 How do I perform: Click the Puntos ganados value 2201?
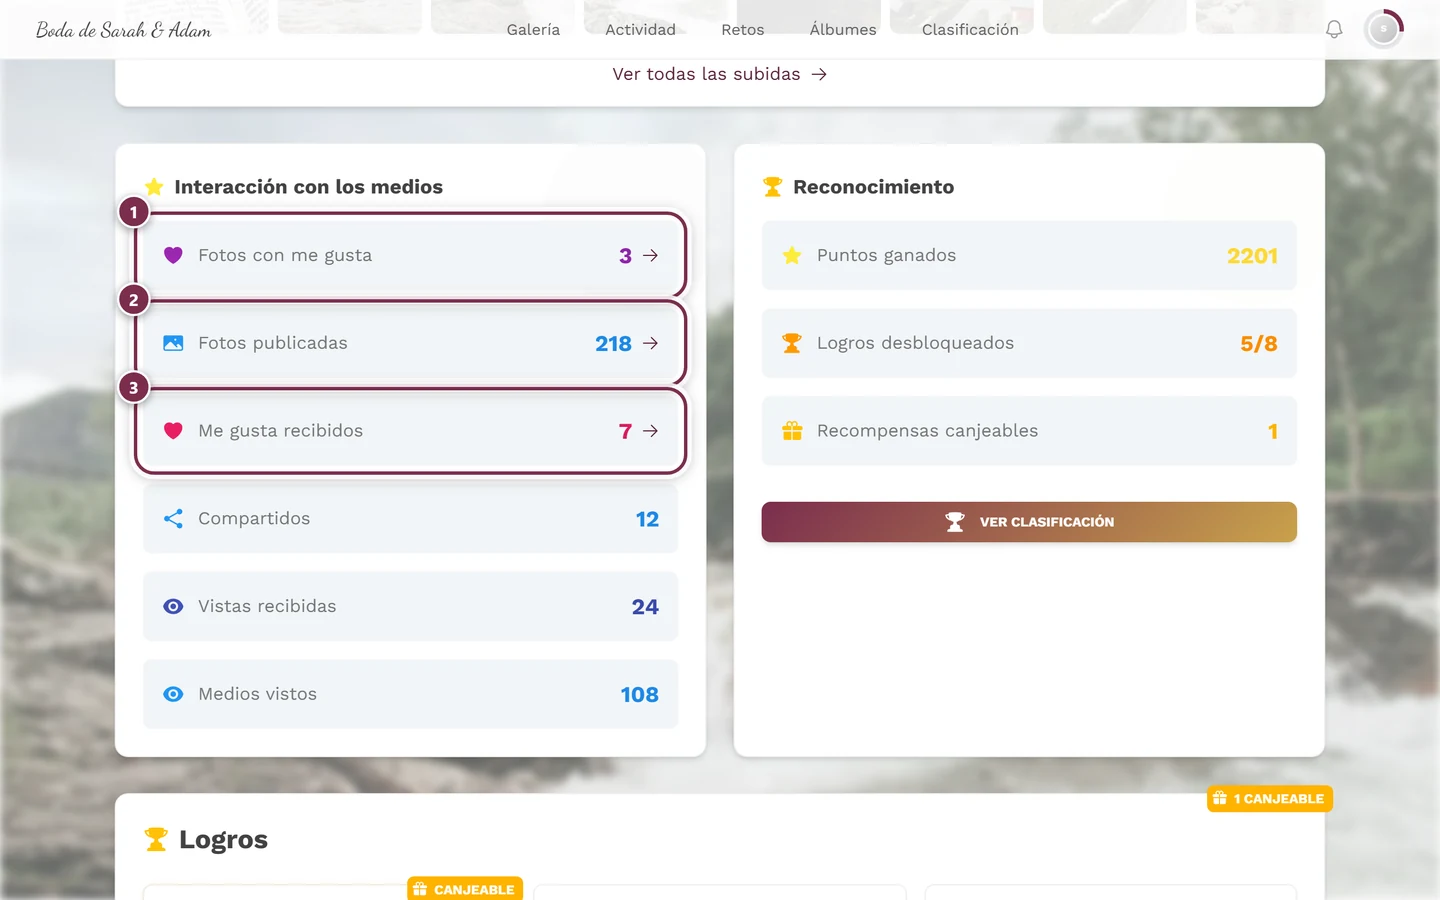(x=1252, y=256)
